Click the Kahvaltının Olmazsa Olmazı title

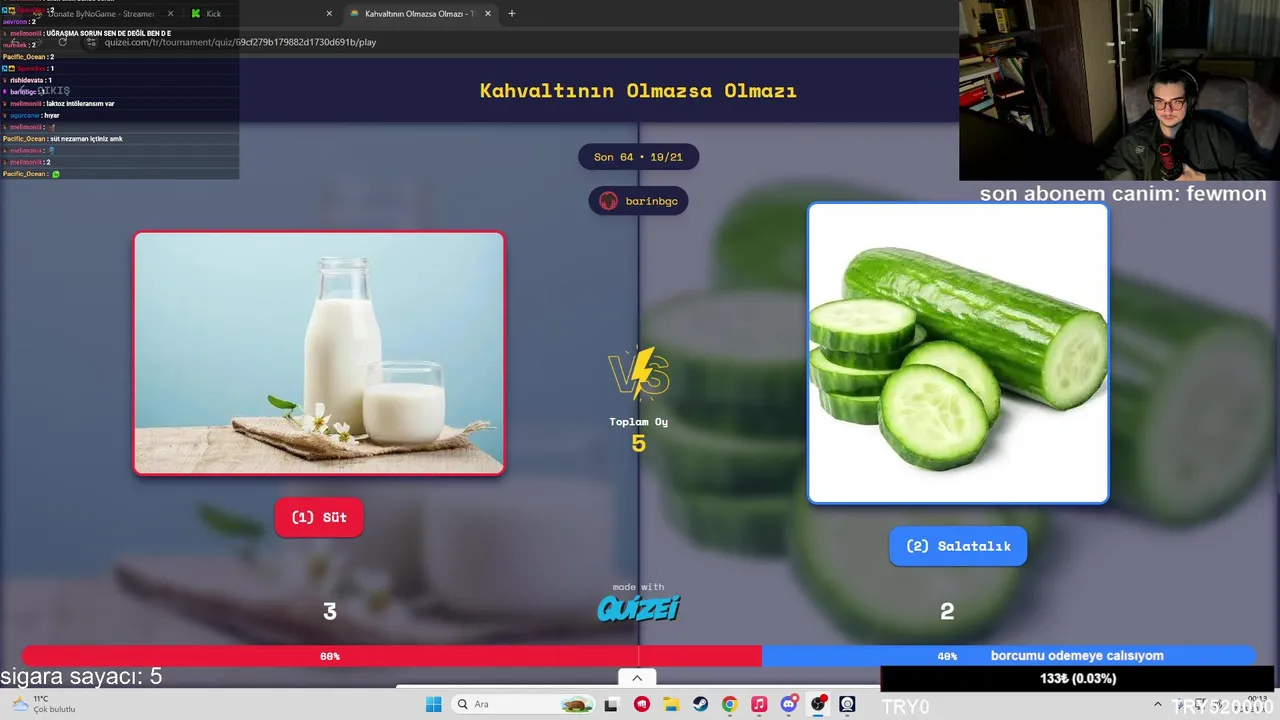click(x=638, y=91)
